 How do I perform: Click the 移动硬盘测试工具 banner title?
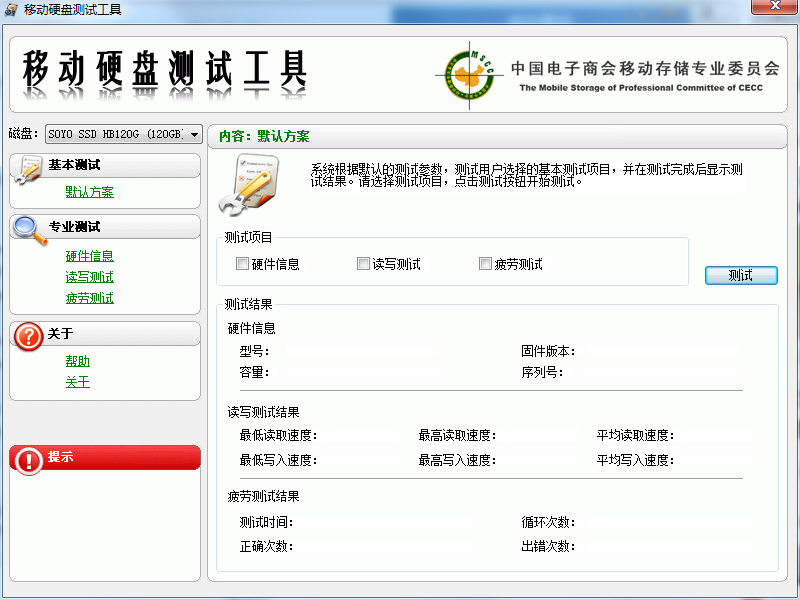[x=165, y=70]
